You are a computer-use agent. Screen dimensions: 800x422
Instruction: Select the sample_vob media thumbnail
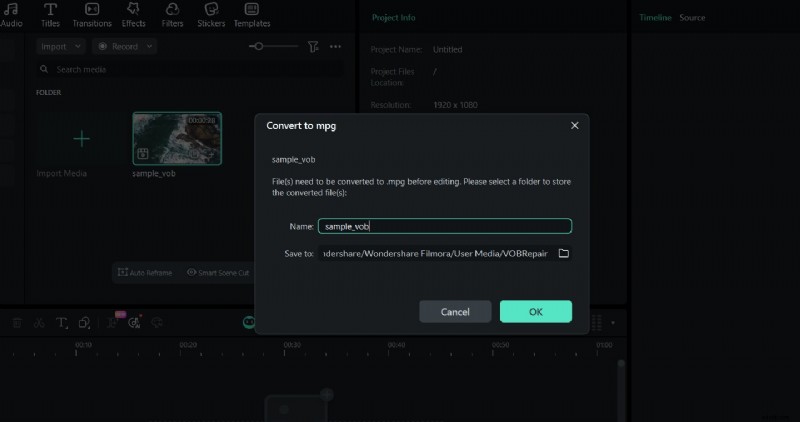pyautogui.click(x=177, y=138)
